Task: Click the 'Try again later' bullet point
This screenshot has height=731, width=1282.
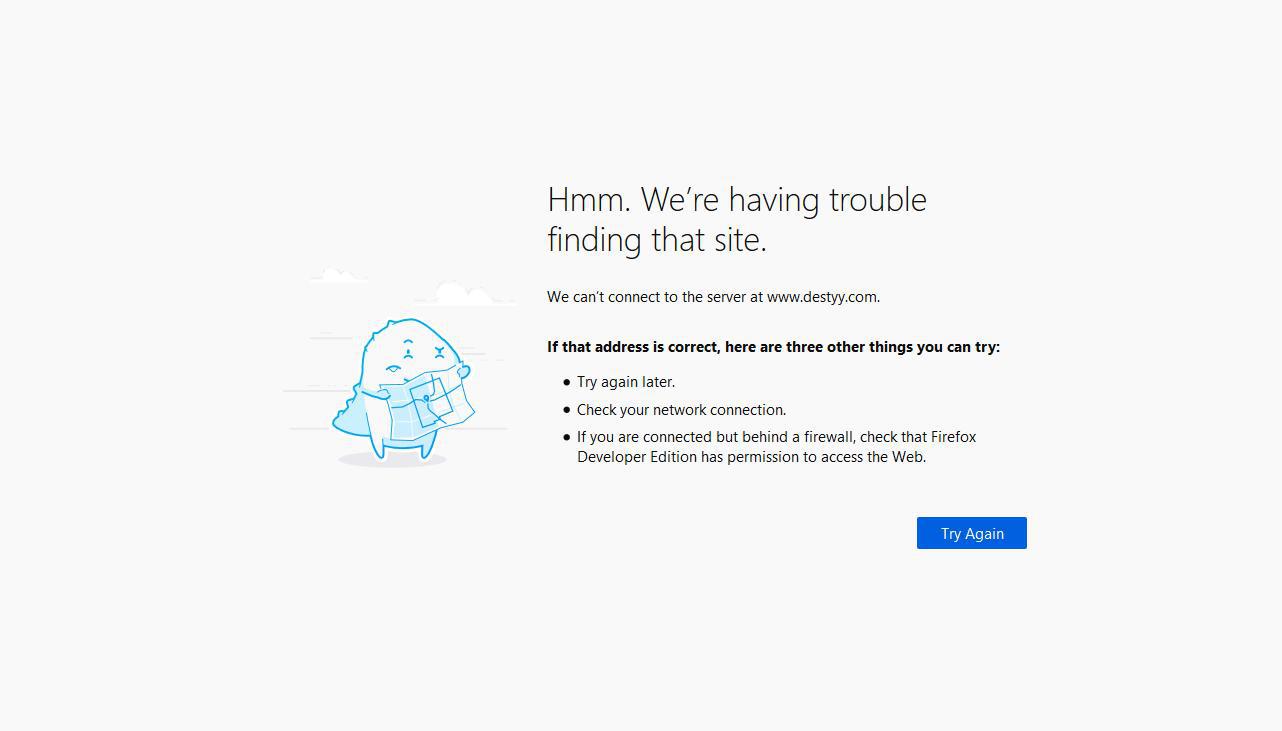Action: click(626, 381)
